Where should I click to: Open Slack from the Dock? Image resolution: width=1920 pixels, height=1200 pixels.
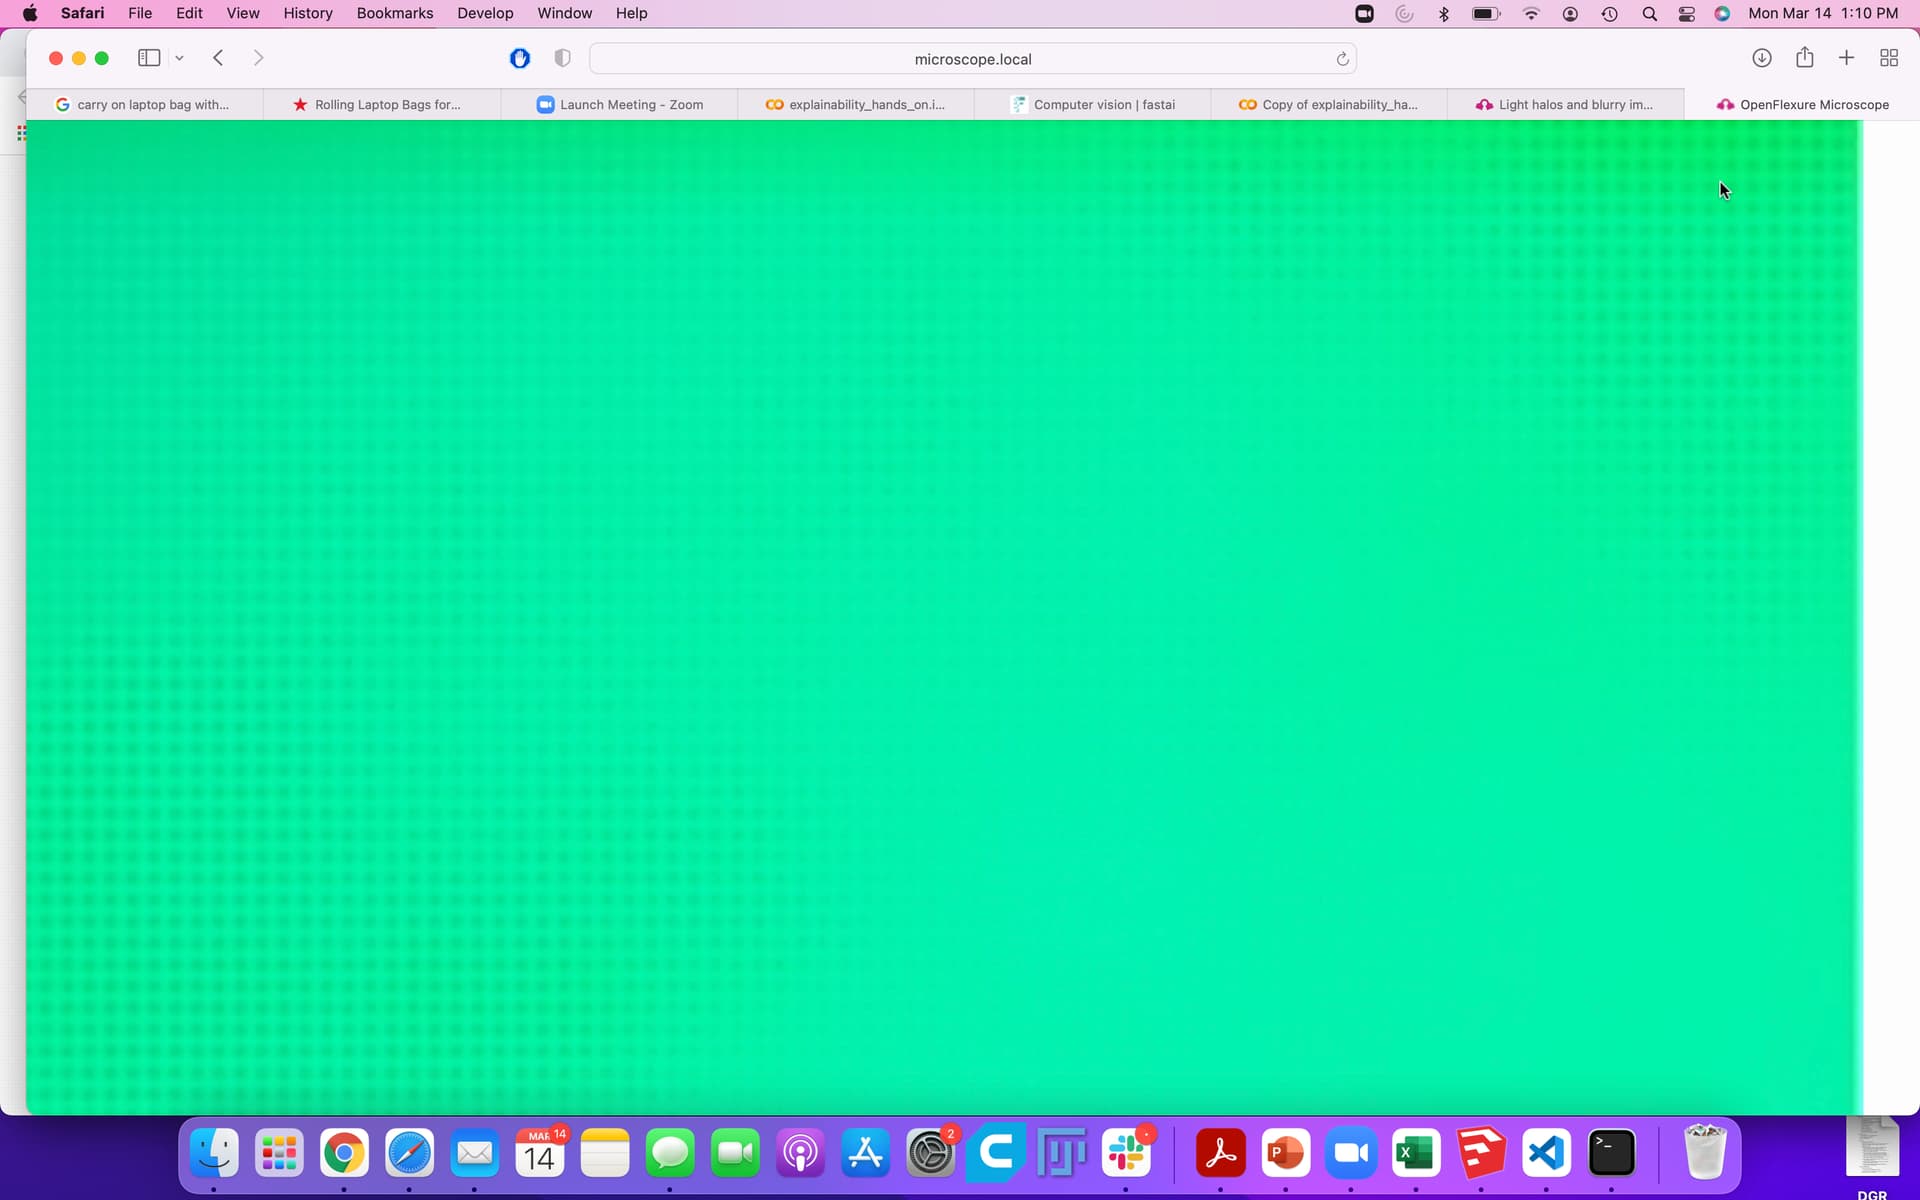(x=1126, y=1154)
